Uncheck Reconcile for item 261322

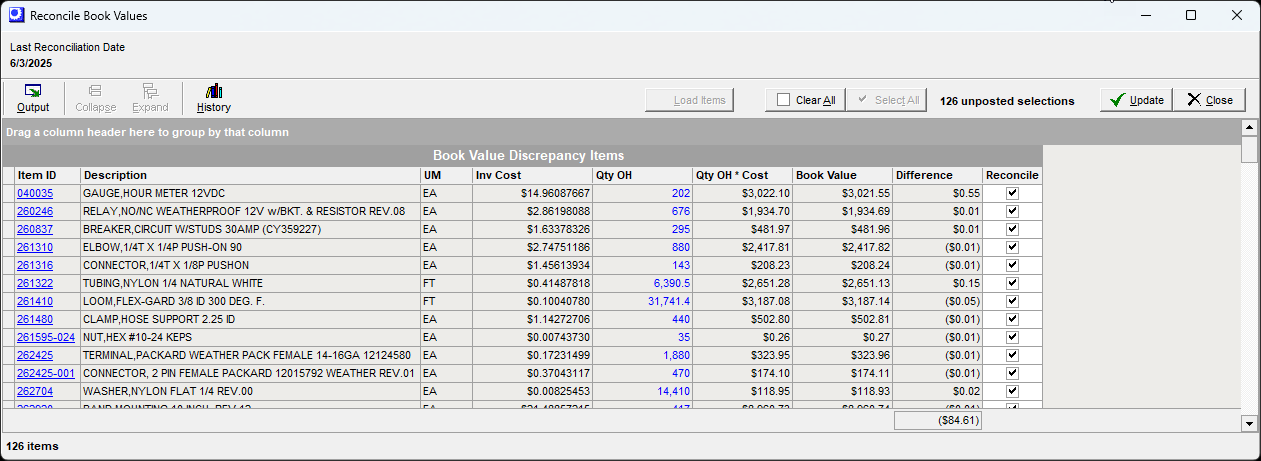point(1012,283)
